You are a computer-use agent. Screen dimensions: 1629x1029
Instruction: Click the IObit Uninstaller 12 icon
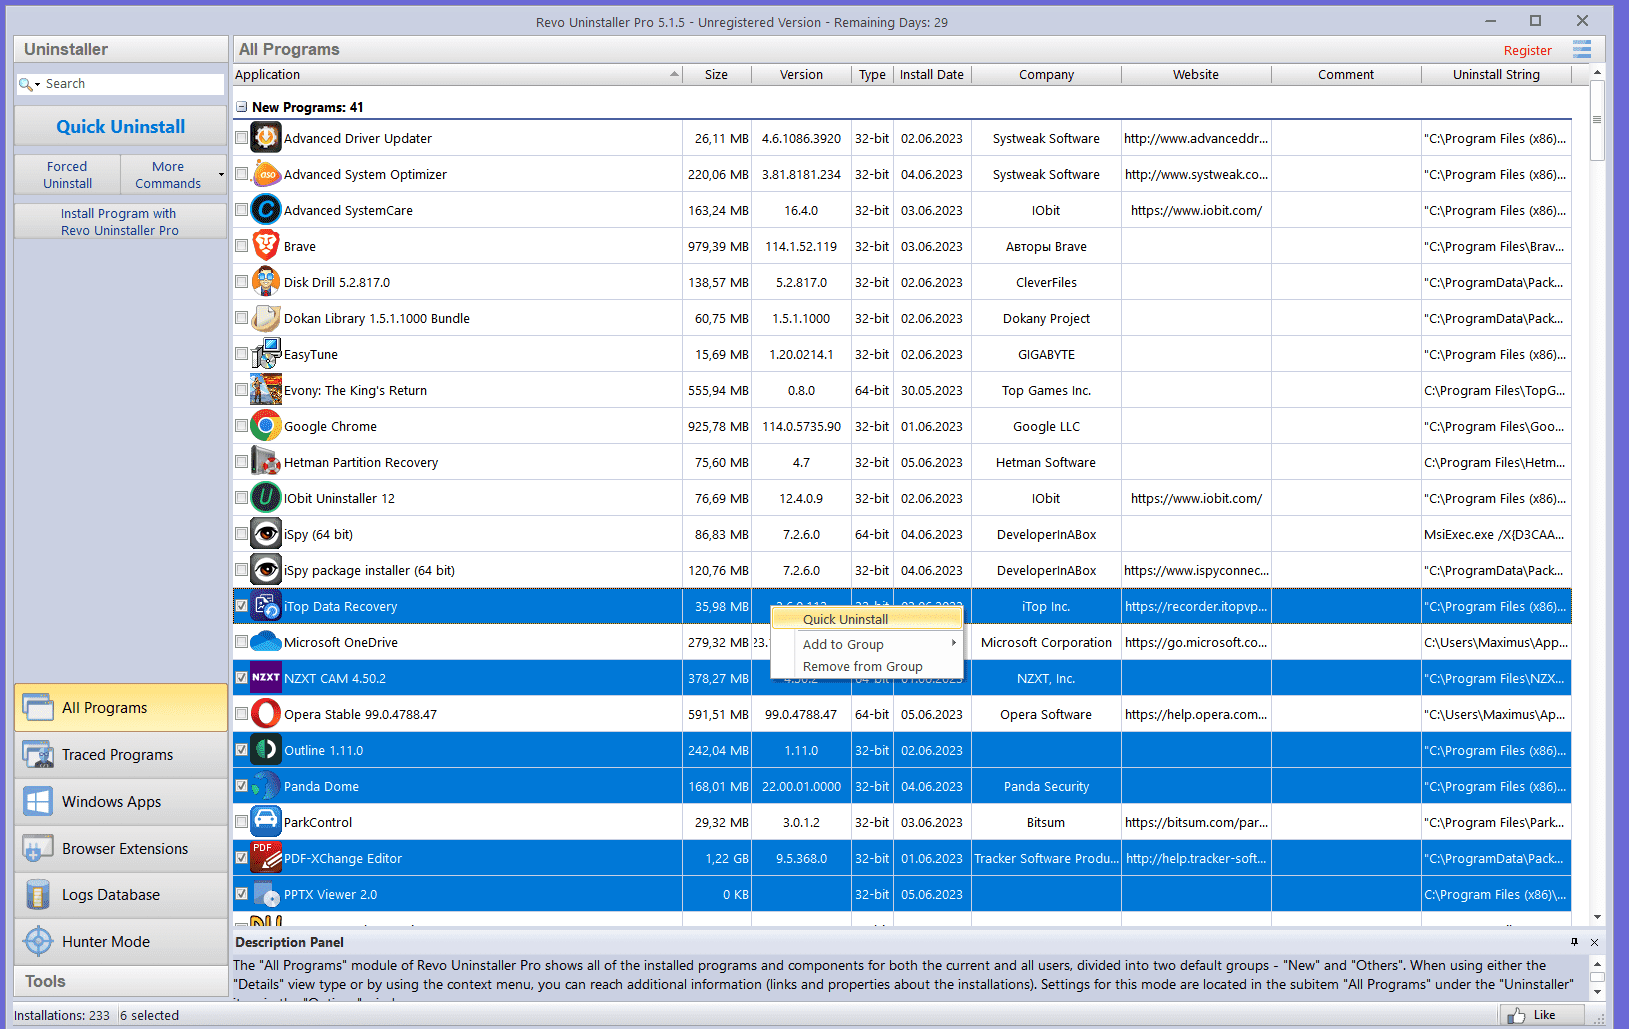(266, 498)
